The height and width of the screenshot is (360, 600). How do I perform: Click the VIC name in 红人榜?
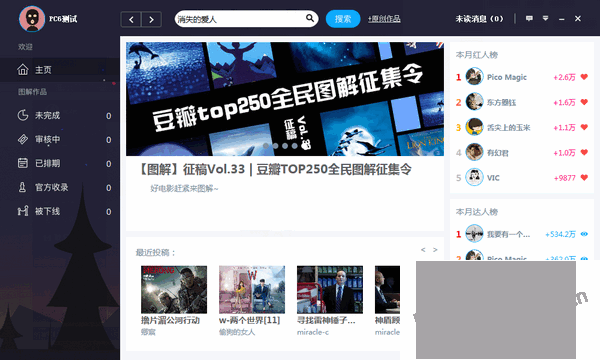493,178
